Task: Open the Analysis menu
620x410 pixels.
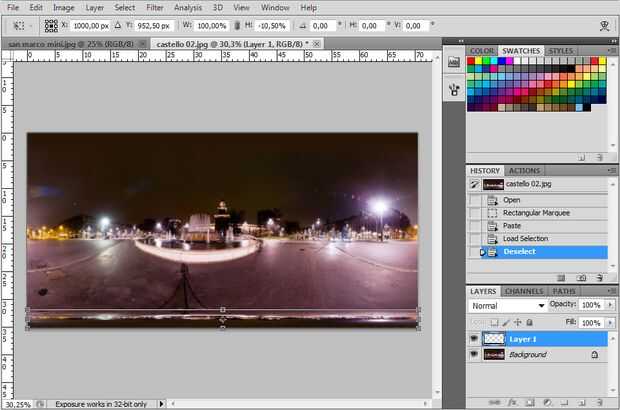Action: tap(188, 8)
